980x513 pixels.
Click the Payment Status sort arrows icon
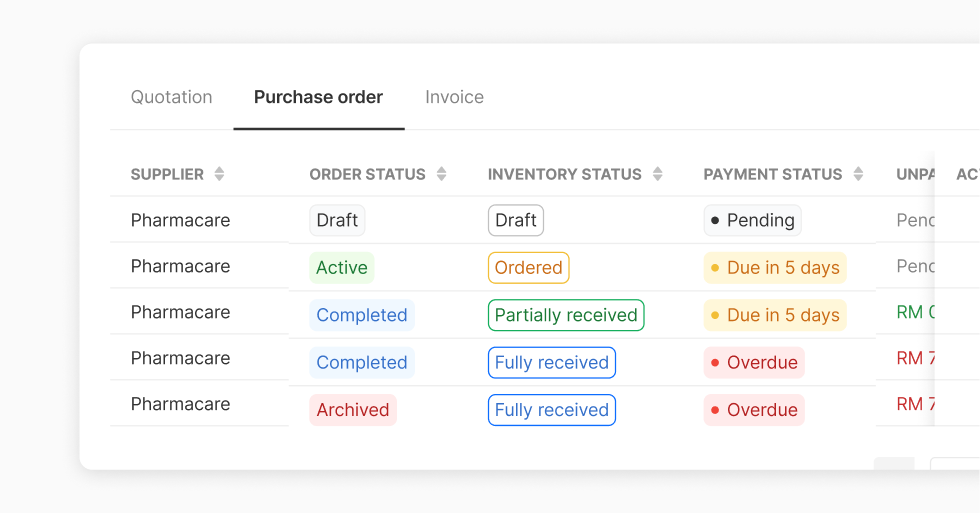[x=858, y=174]
